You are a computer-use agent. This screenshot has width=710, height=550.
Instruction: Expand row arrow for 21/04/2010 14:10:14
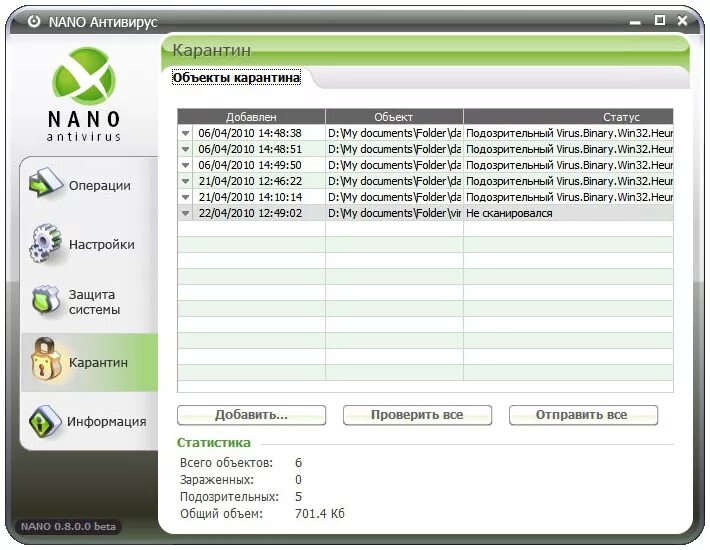185,197
